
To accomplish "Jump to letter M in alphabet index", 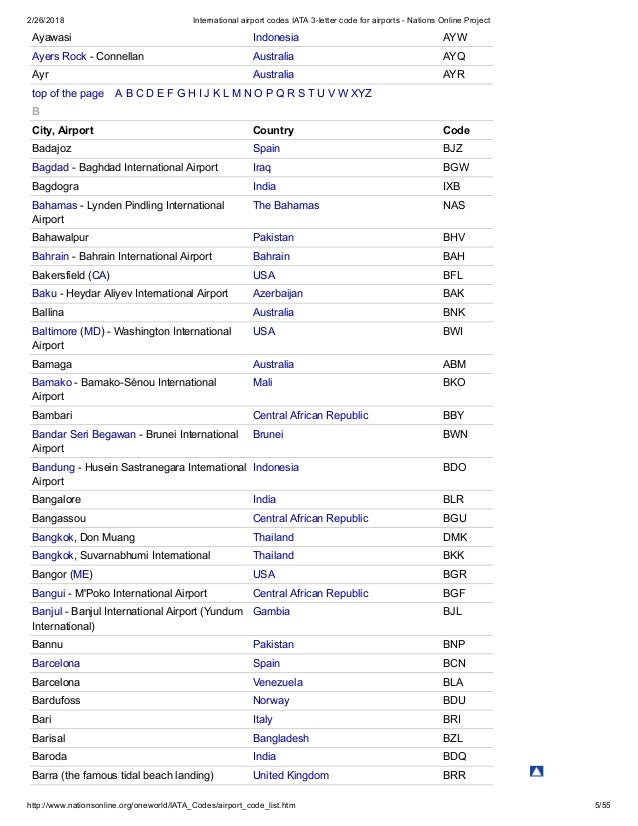I will (236, 93).
